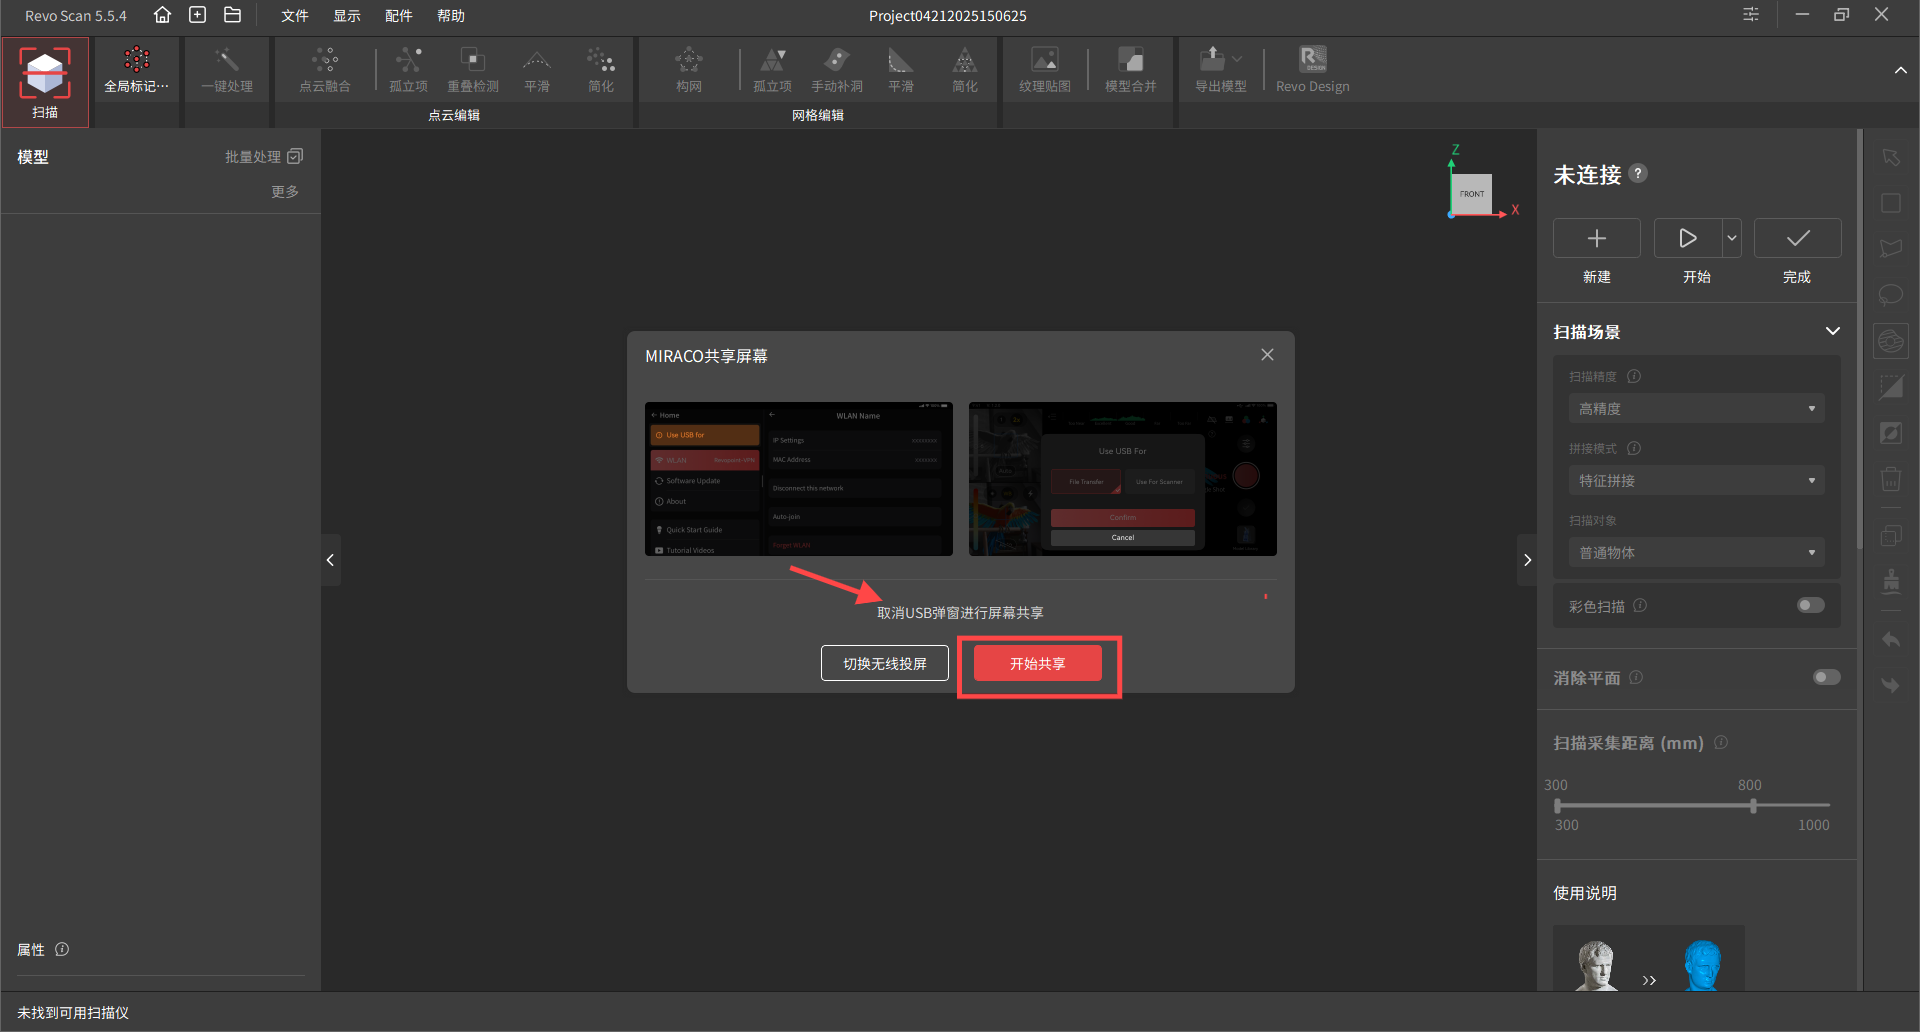Open the 显示 menu
This screenshot has height=1032, width=1920.
pyautogui.click(x=347, y=16)
